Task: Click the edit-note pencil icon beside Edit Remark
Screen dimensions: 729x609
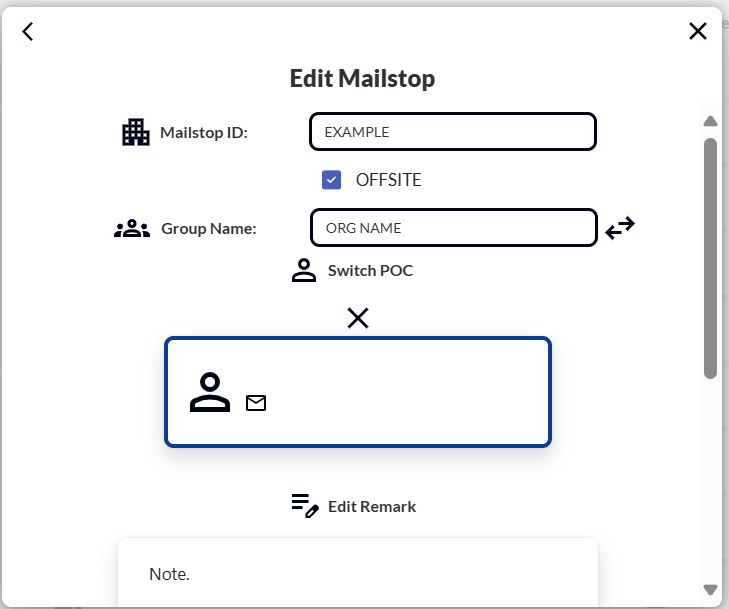Action: (305, 506)
